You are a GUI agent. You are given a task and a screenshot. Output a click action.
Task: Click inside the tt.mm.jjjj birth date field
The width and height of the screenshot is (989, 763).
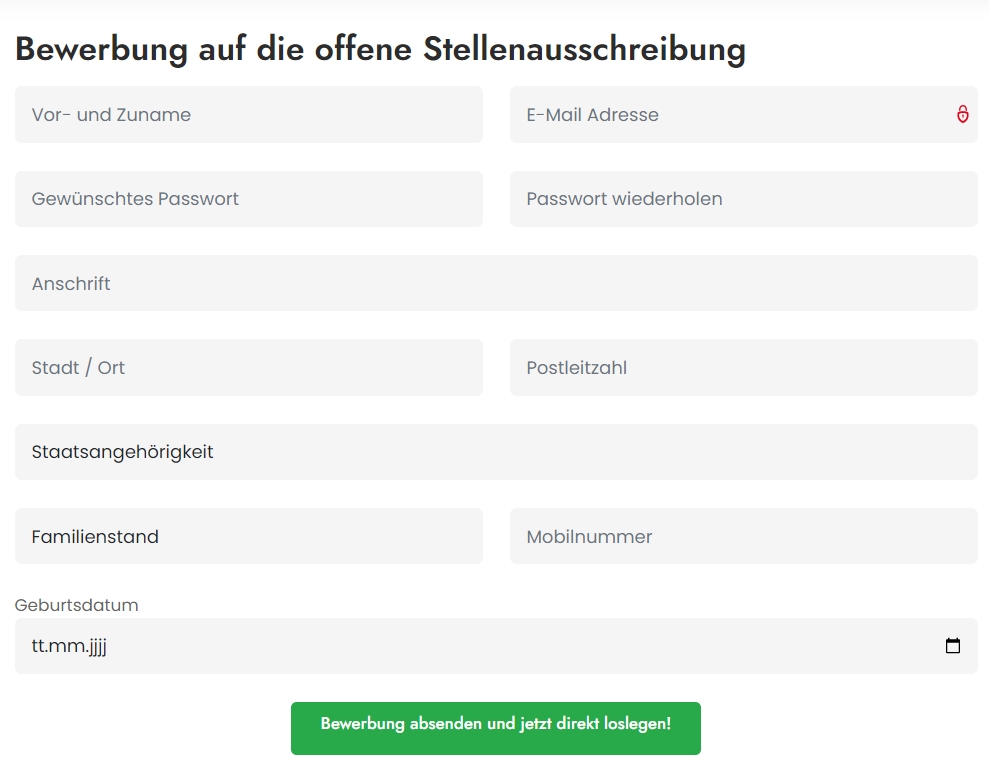496,646
